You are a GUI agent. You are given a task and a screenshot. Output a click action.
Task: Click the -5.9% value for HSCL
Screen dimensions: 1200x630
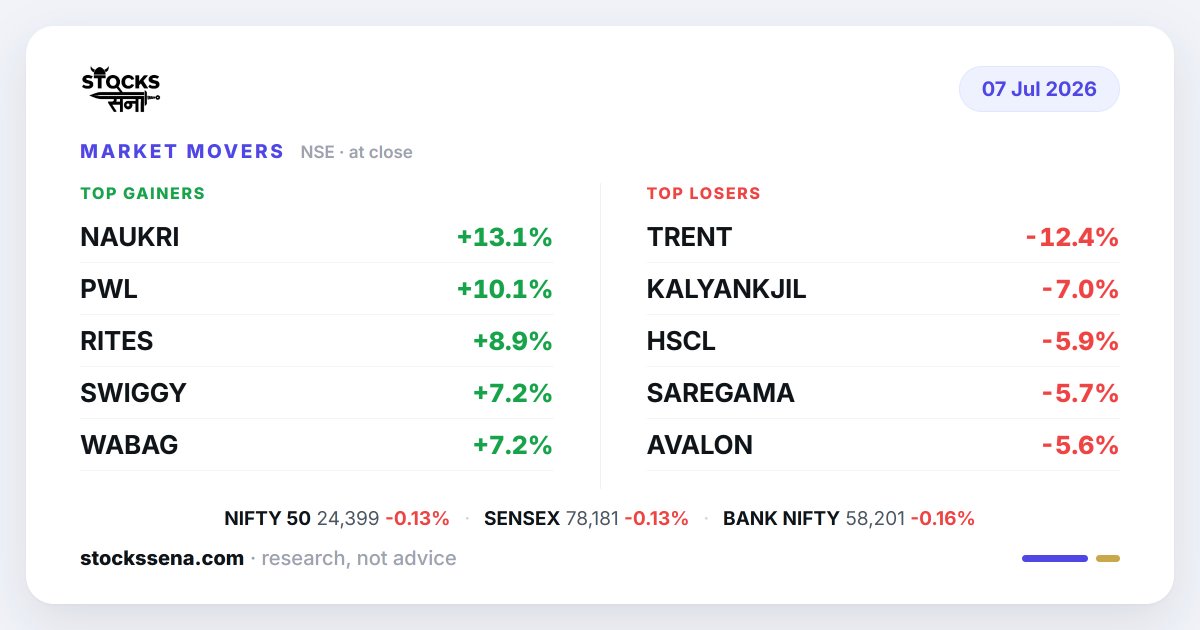pos(1080,342)
